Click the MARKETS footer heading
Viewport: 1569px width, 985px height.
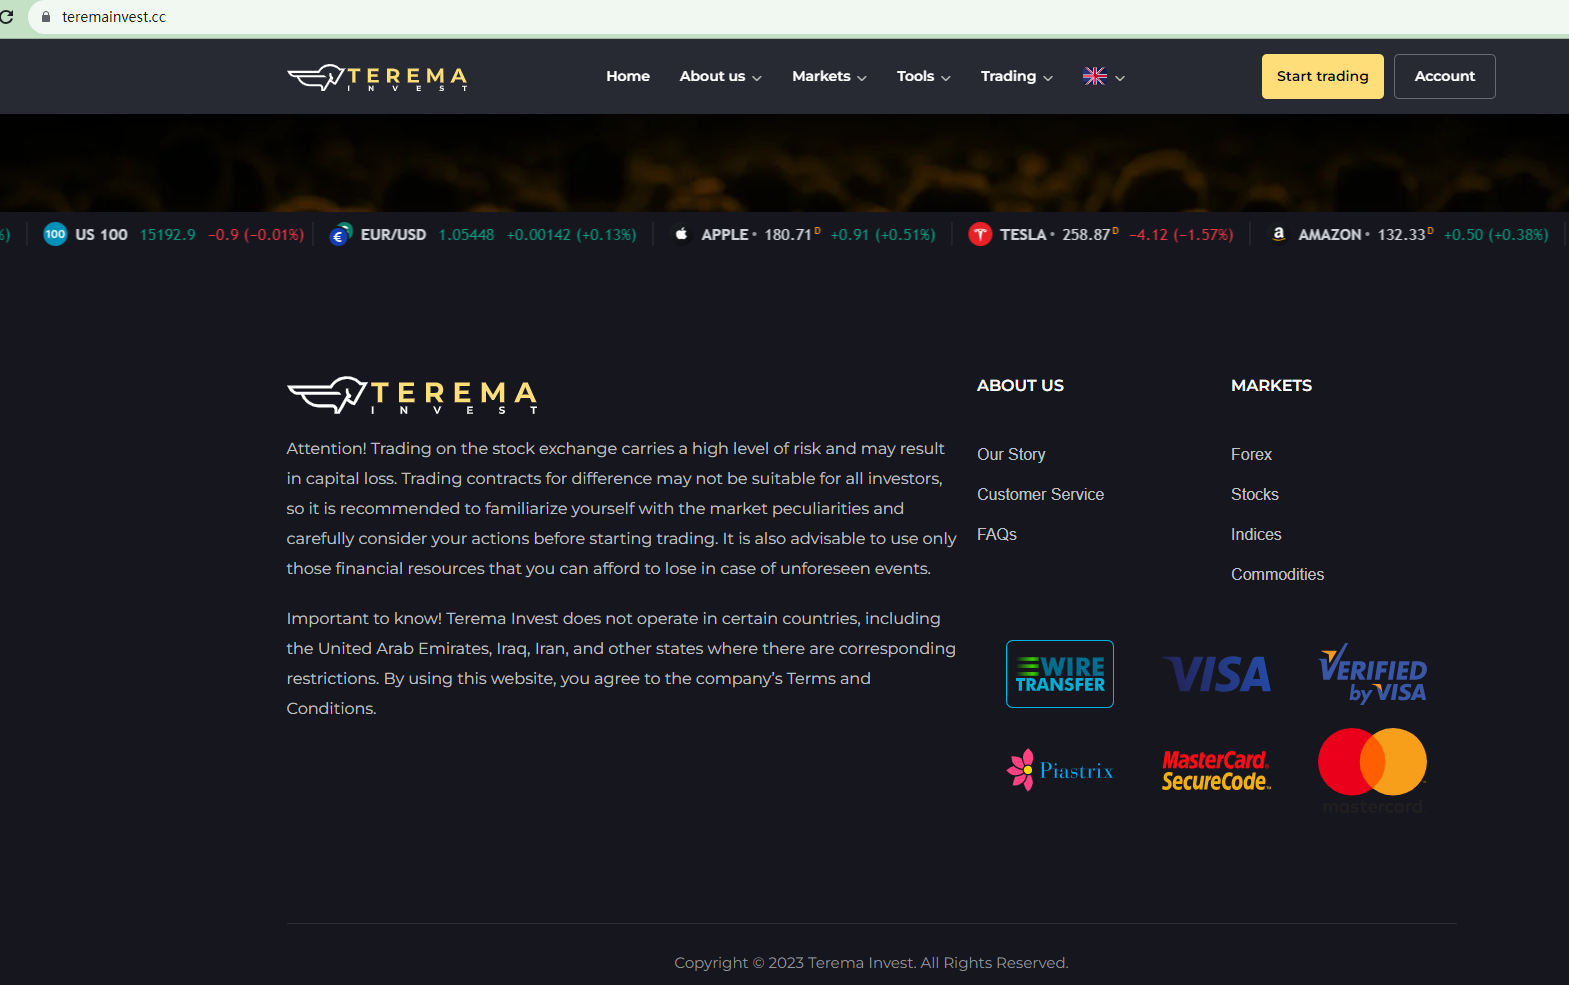click(x=1271, y=385)
